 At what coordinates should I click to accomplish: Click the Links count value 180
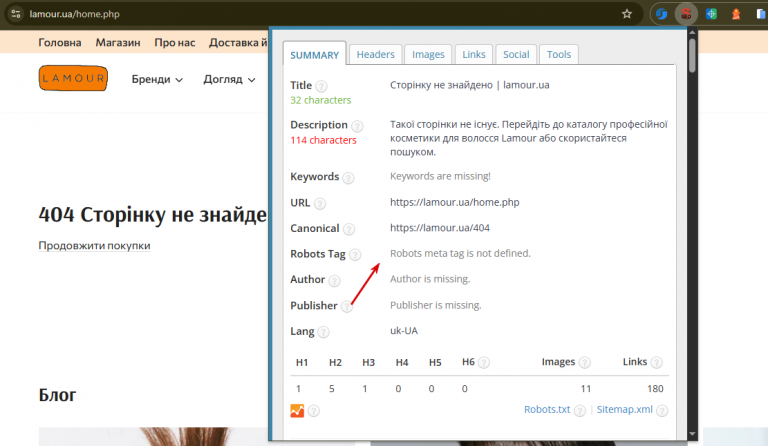tap(655, 389)
